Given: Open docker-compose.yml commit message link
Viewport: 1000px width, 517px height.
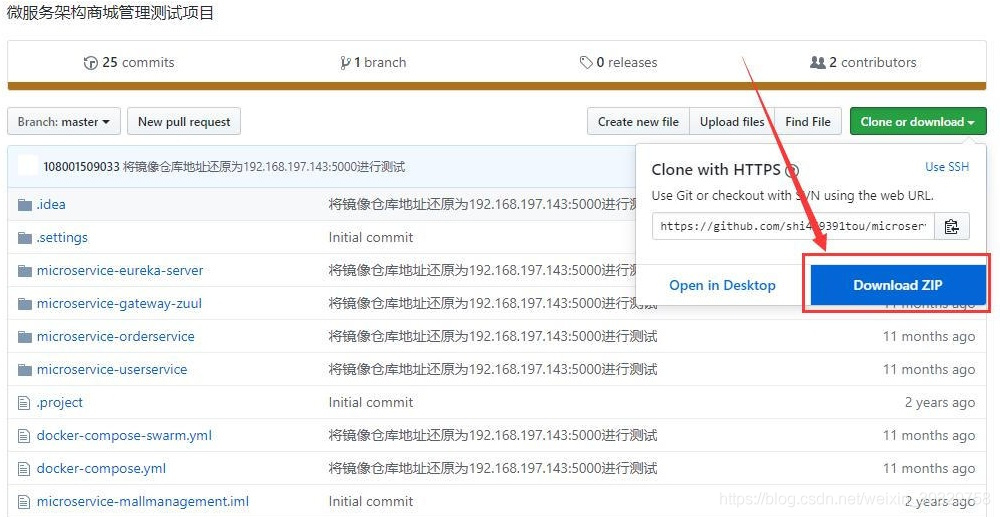Looking at the screenshot, I should point(492,469).
